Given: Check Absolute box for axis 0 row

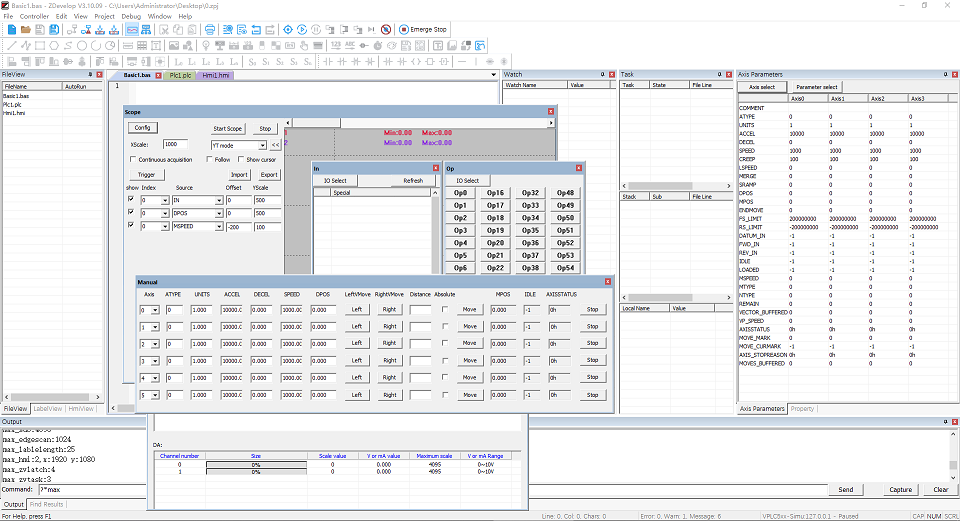Looking at the screenshot, I should pyautogui.click(x=445, y=309).
